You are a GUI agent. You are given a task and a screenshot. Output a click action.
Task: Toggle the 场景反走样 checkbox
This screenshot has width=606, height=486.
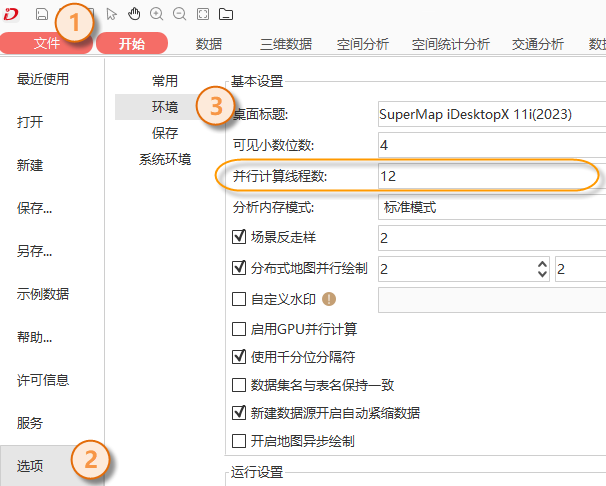[239, 238]
